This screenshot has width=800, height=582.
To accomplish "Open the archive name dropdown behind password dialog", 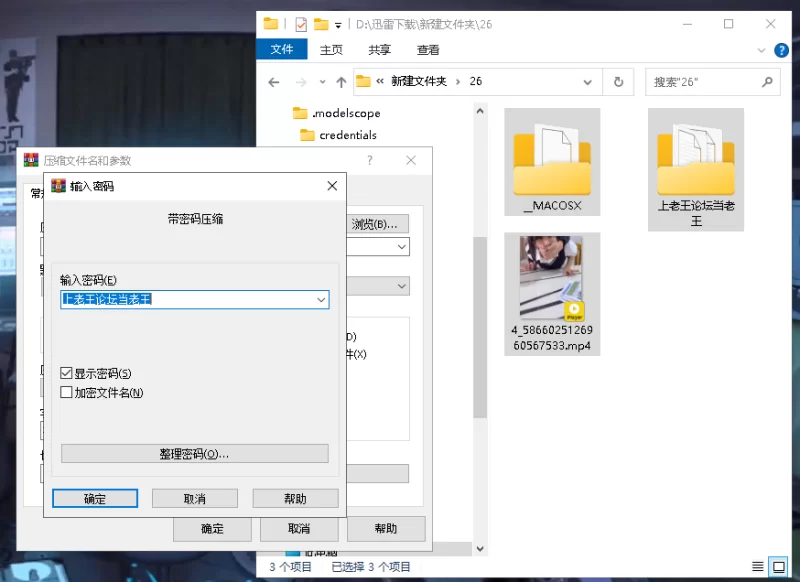I will [402, 247].
